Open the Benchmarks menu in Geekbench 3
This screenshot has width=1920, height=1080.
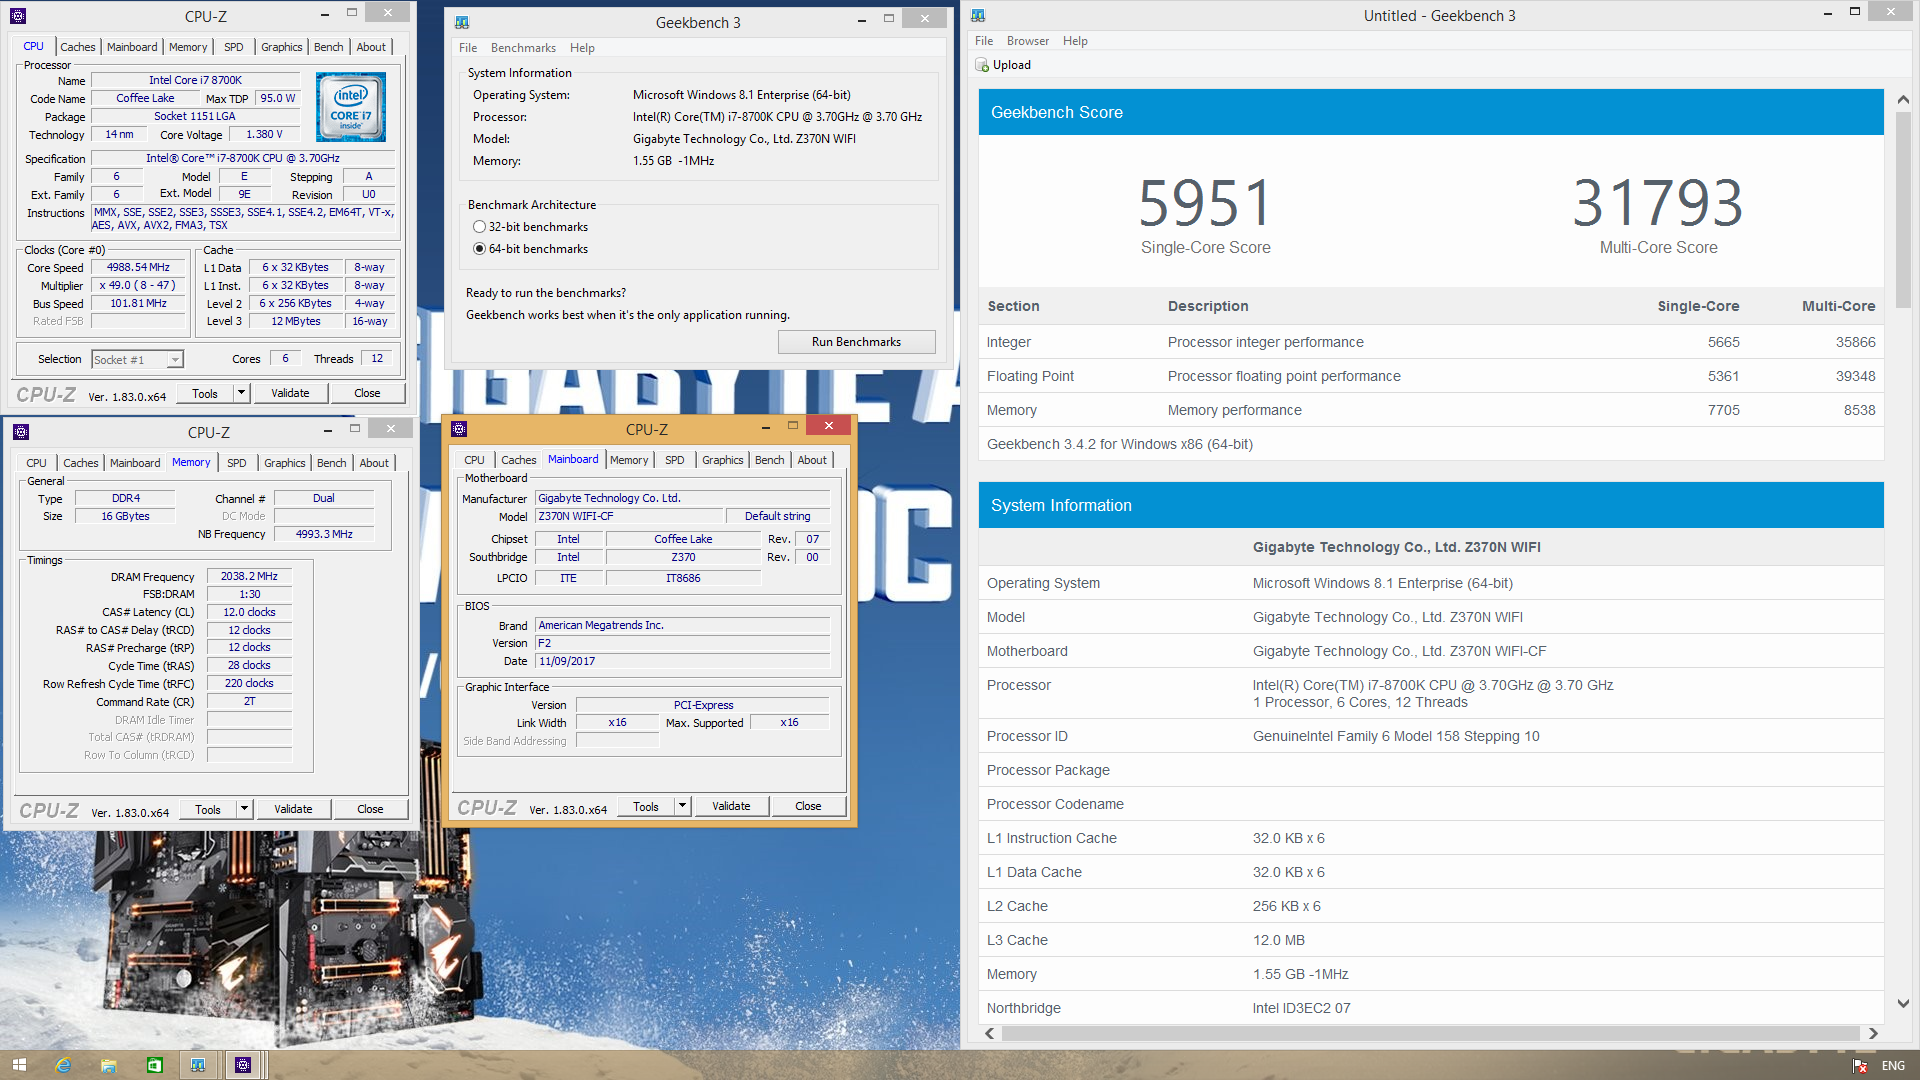523,48
